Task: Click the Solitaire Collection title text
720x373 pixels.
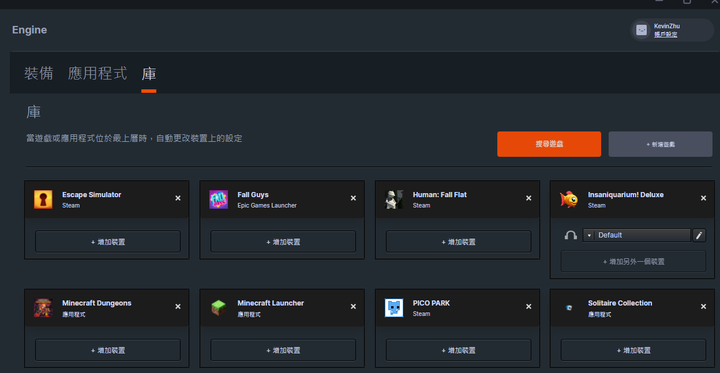Action: (620, 303)
